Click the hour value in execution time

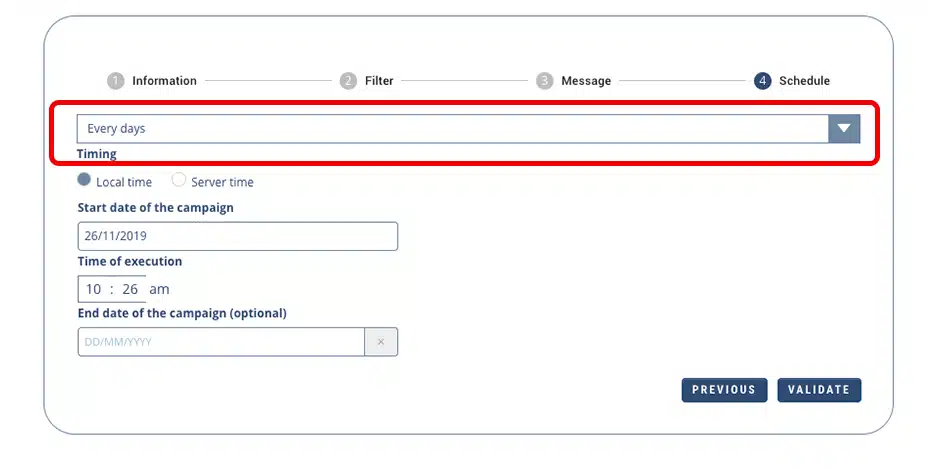93,289
